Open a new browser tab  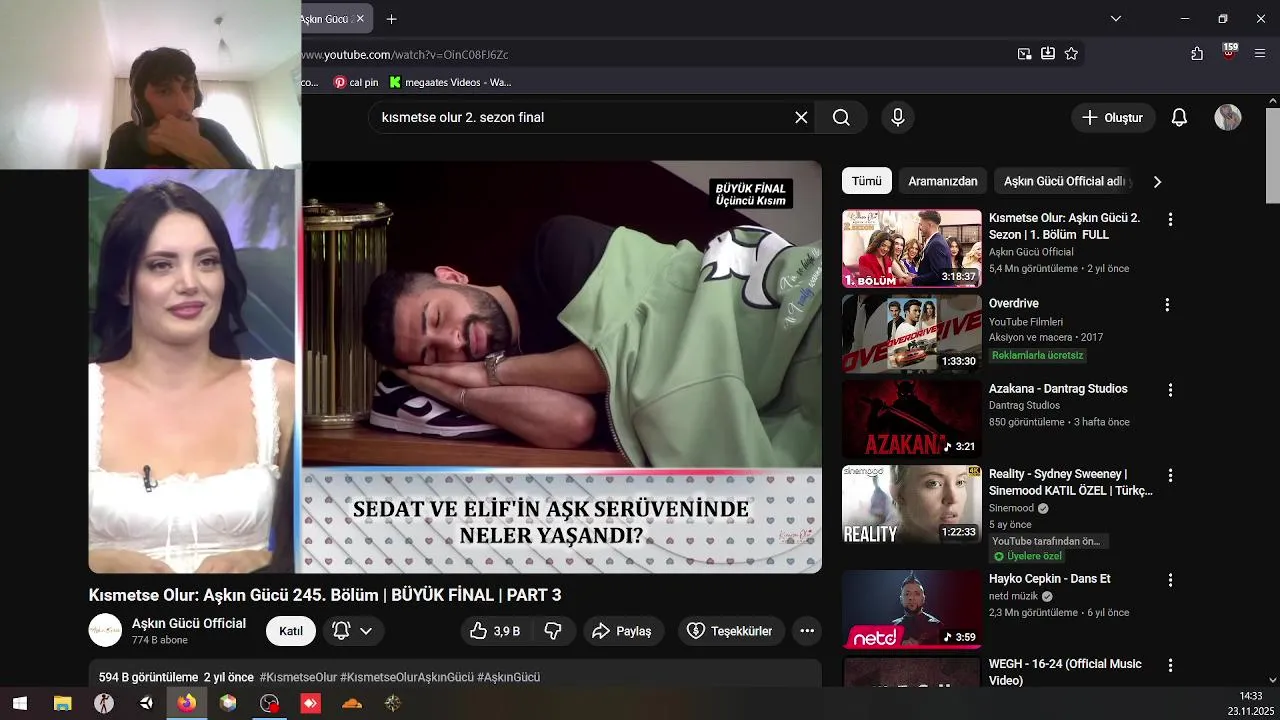[x=391, y=19]
